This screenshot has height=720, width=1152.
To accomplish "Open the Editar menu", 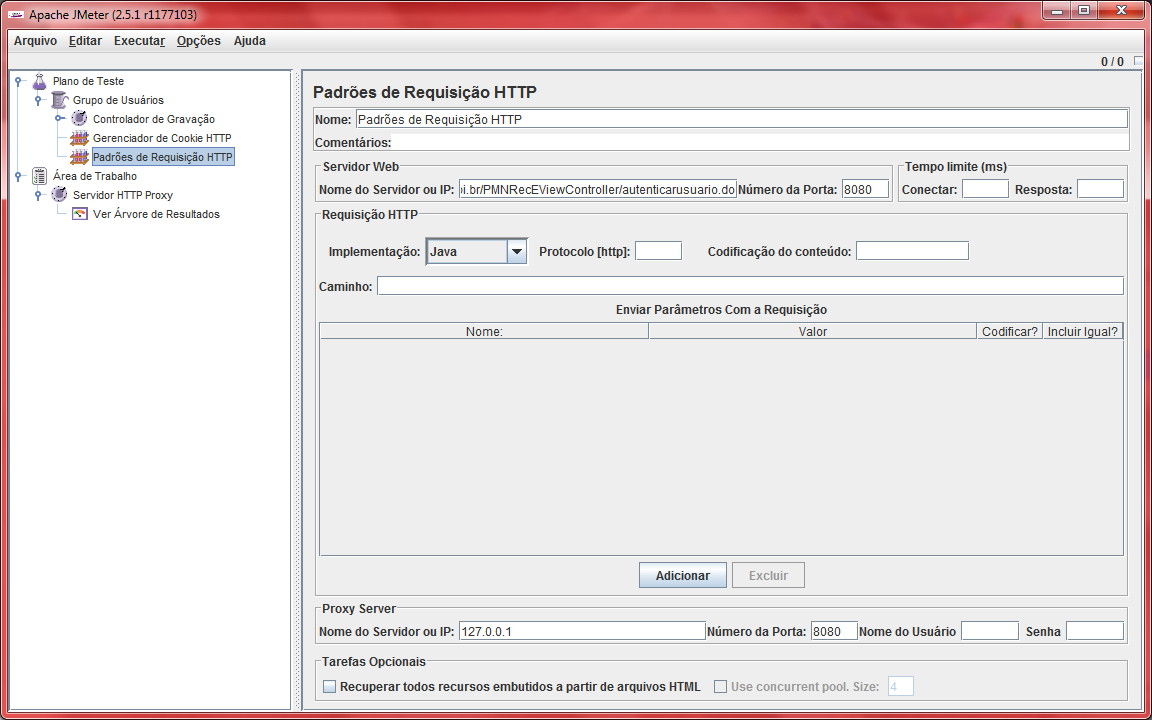I will coord(85,41).
